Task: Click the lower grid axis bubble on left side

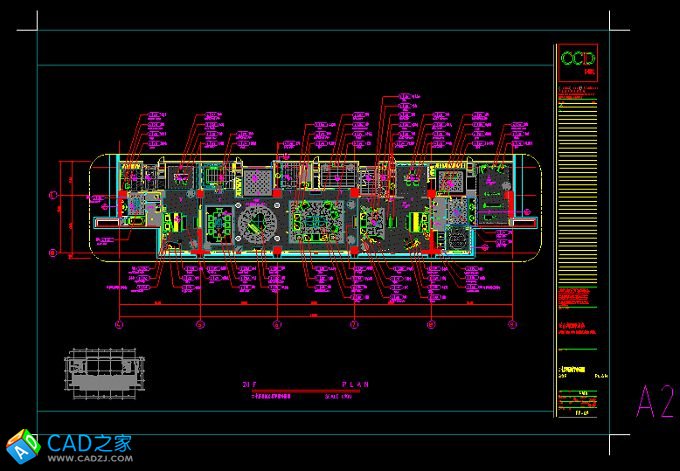Action: coord(54,253)
